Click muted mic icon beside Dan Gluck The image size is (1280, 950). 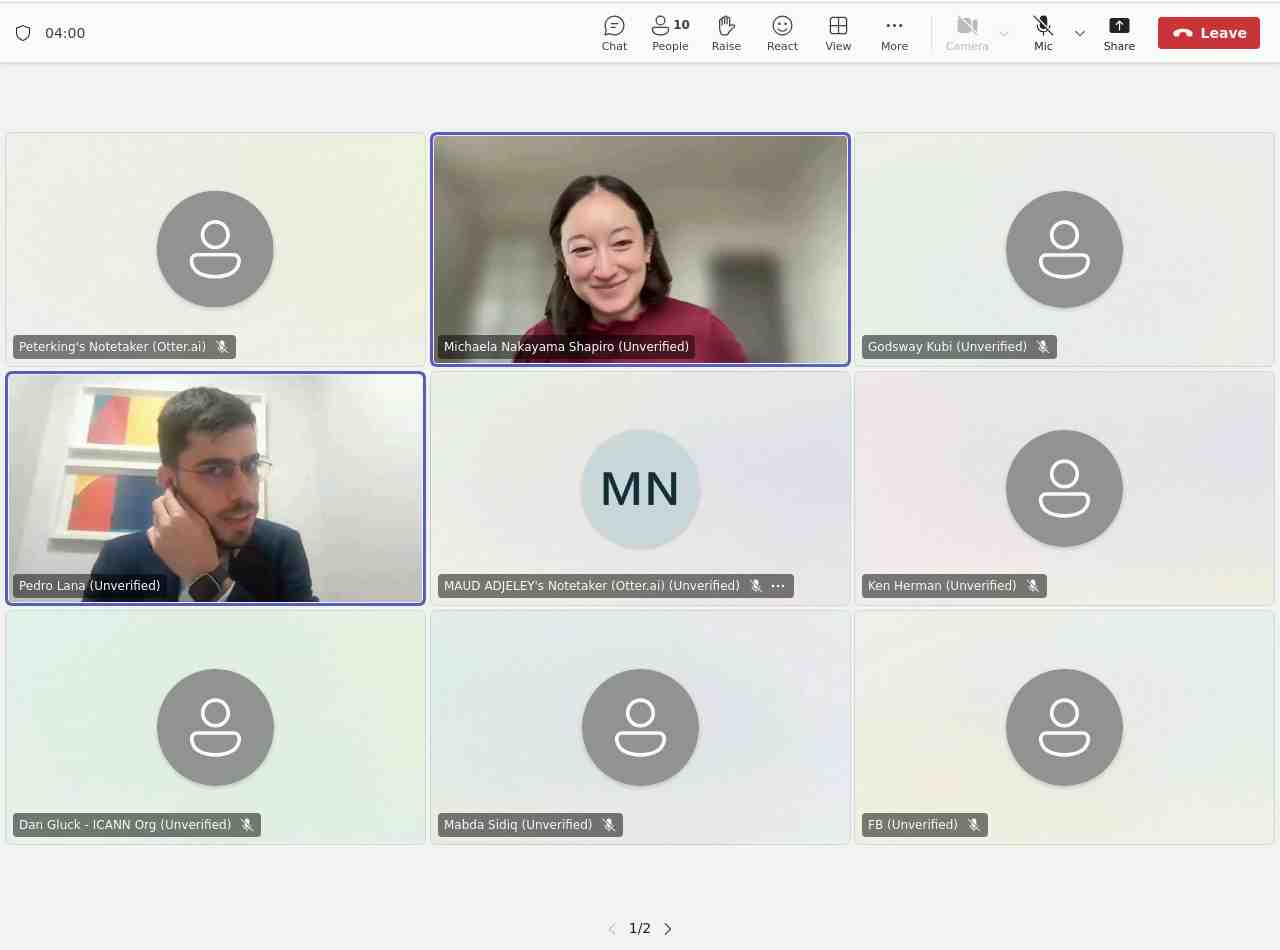pos(247,825)
